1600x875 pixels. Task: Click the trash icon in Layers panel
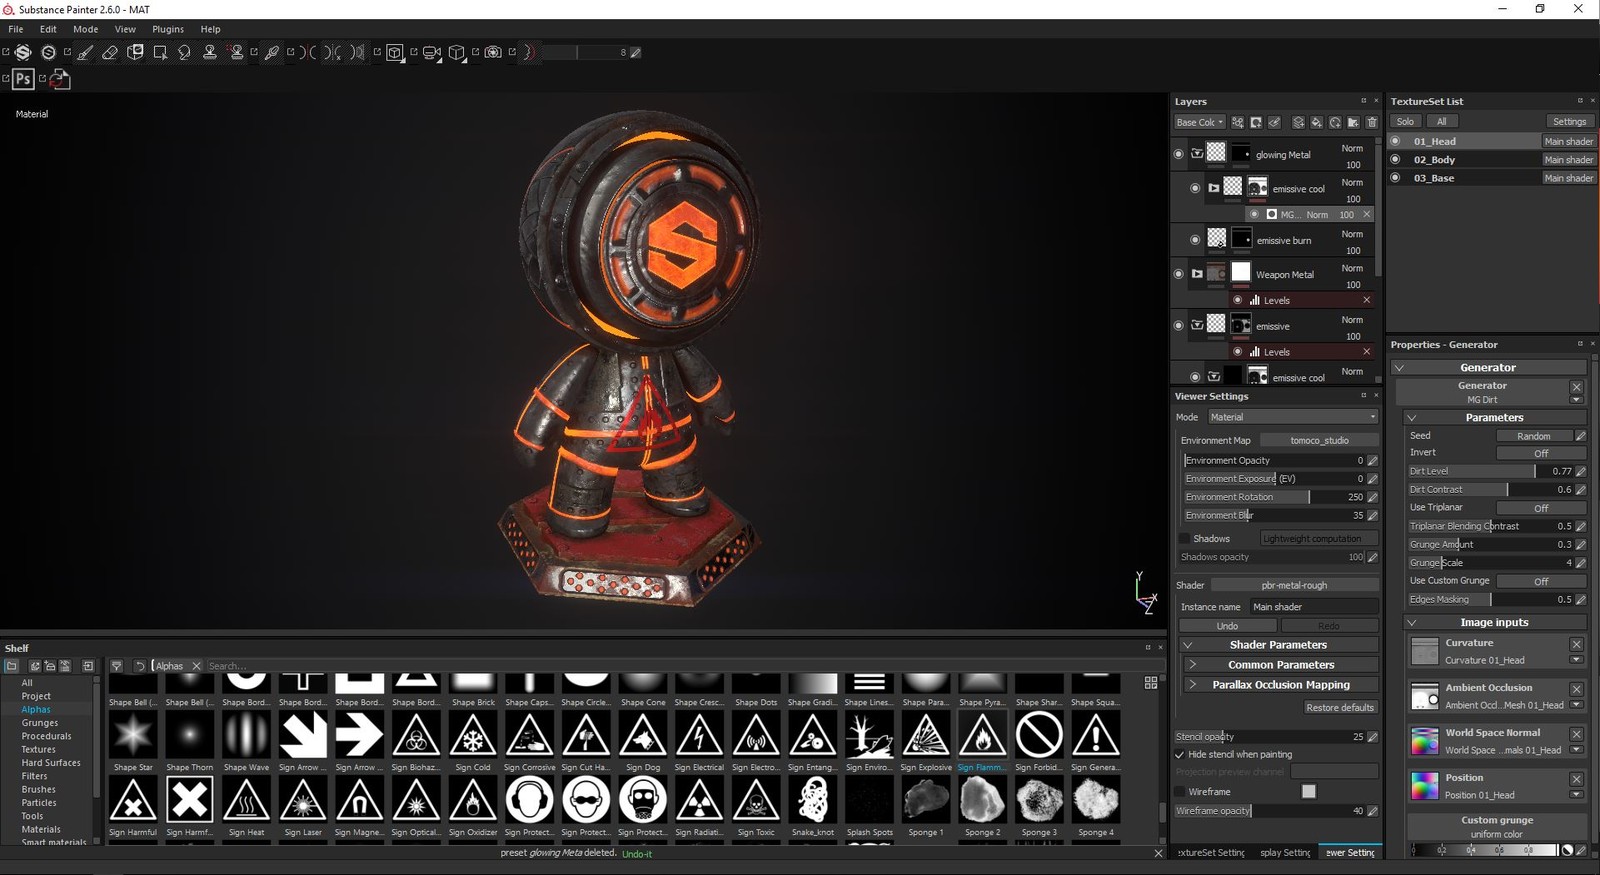tap(1372, 122)
